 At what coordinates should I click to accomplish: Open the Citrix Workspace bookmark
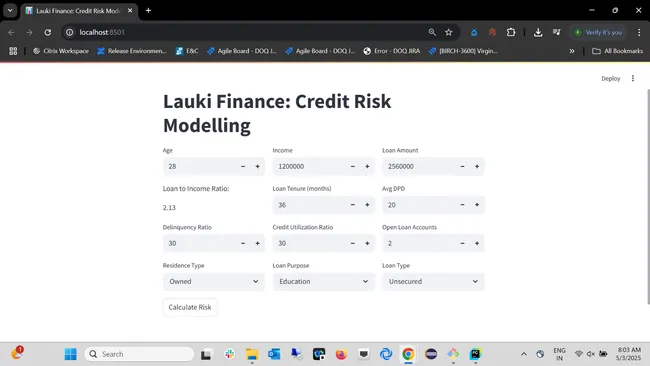pos(61,51)
